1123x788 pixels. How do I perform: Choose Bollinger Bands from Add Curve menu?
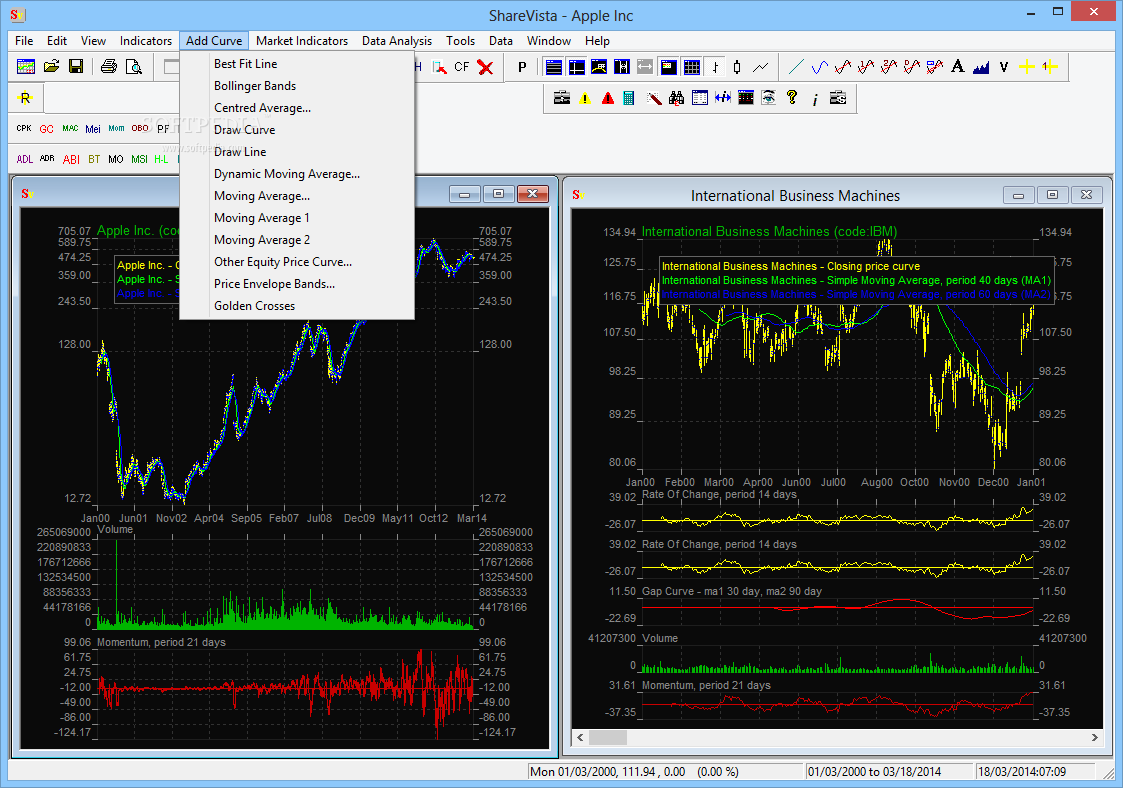point(255,86)
